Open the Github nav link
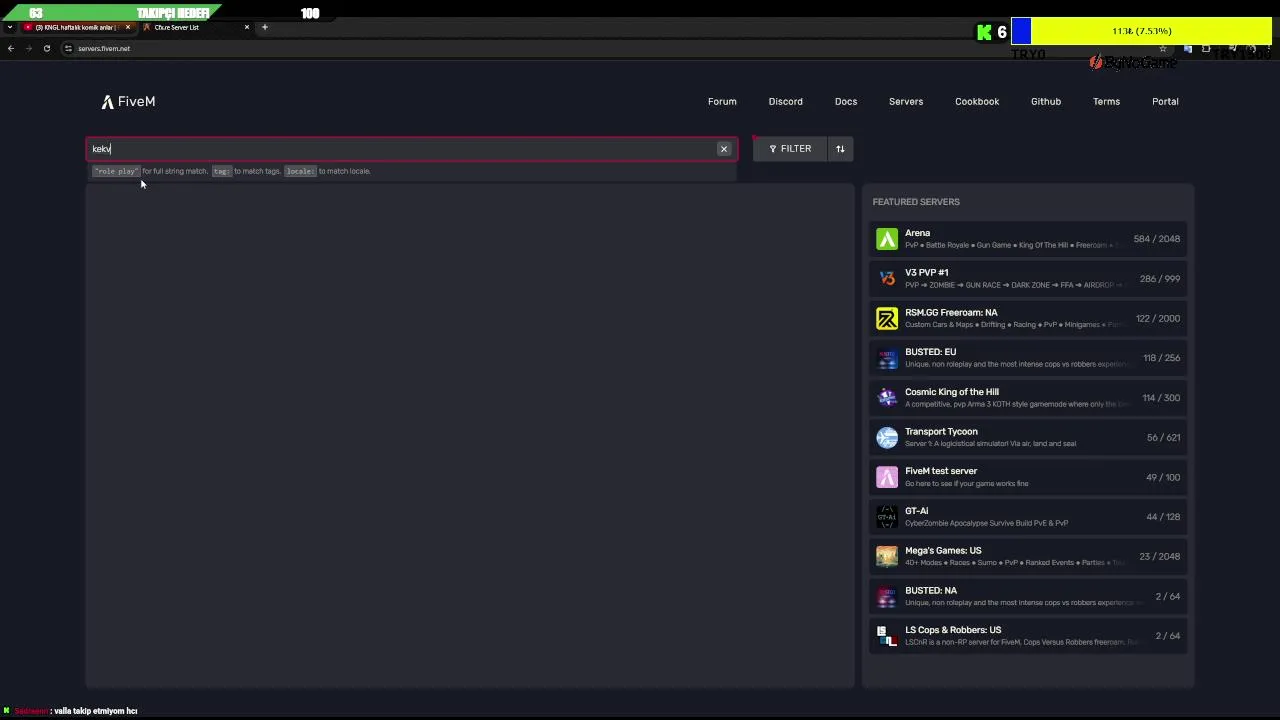1280x720 pixels. tap(1046, 101)
